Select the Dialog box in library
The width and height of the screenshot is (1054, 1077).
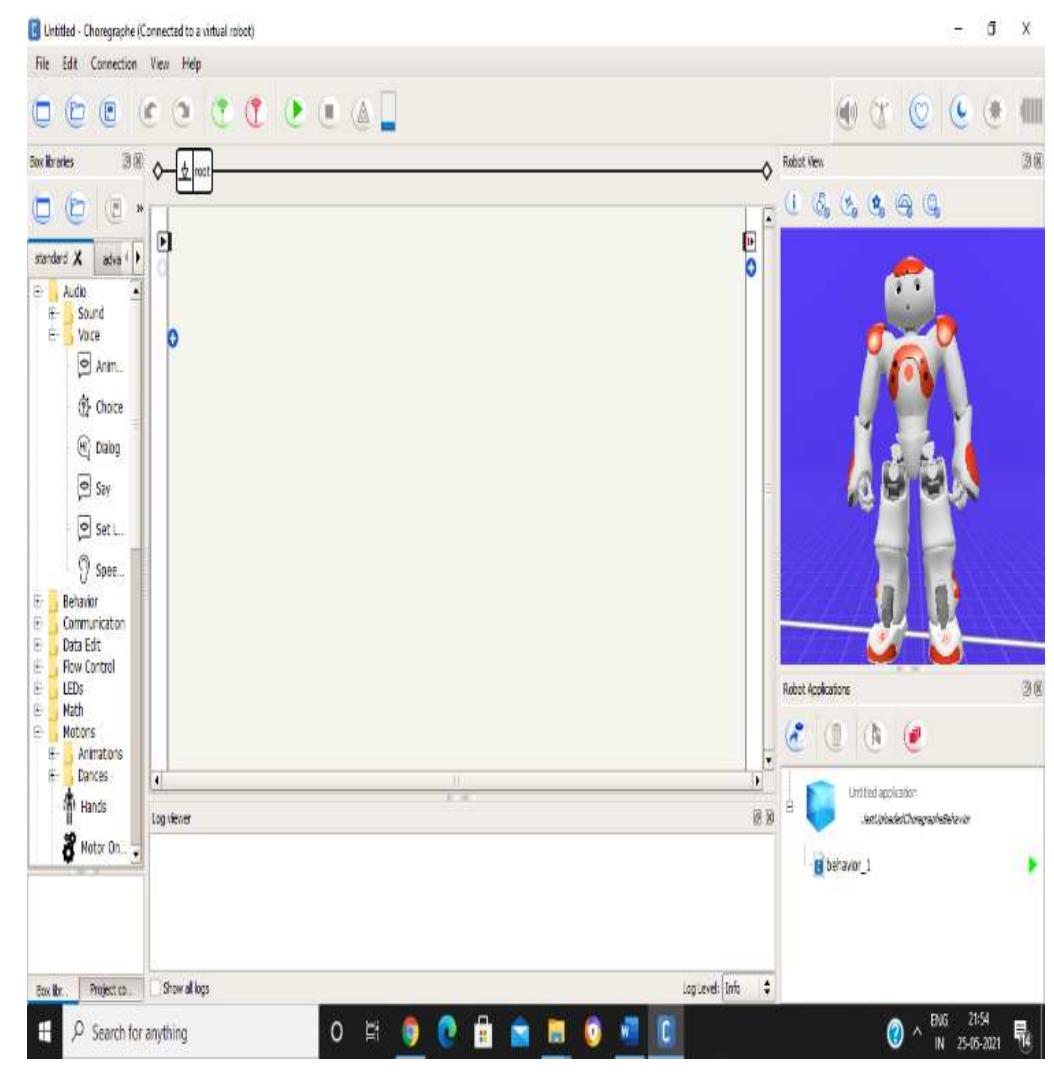point(99,448)
